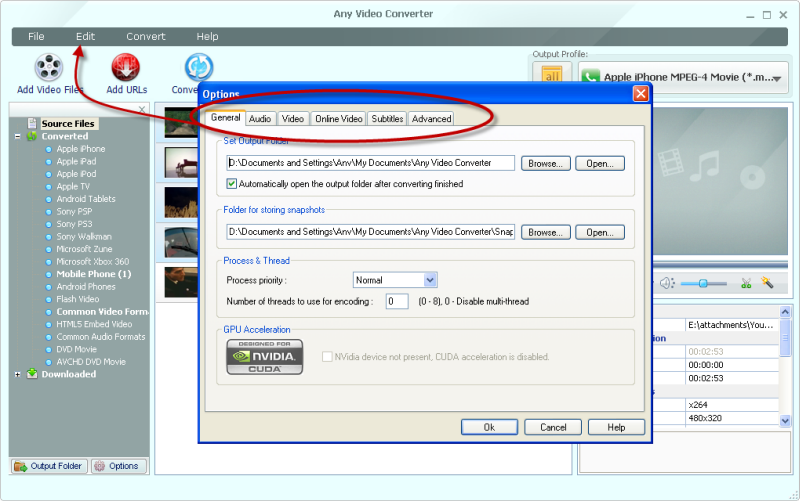Select Sony PS3 in the tree

[x=74, y=223]
